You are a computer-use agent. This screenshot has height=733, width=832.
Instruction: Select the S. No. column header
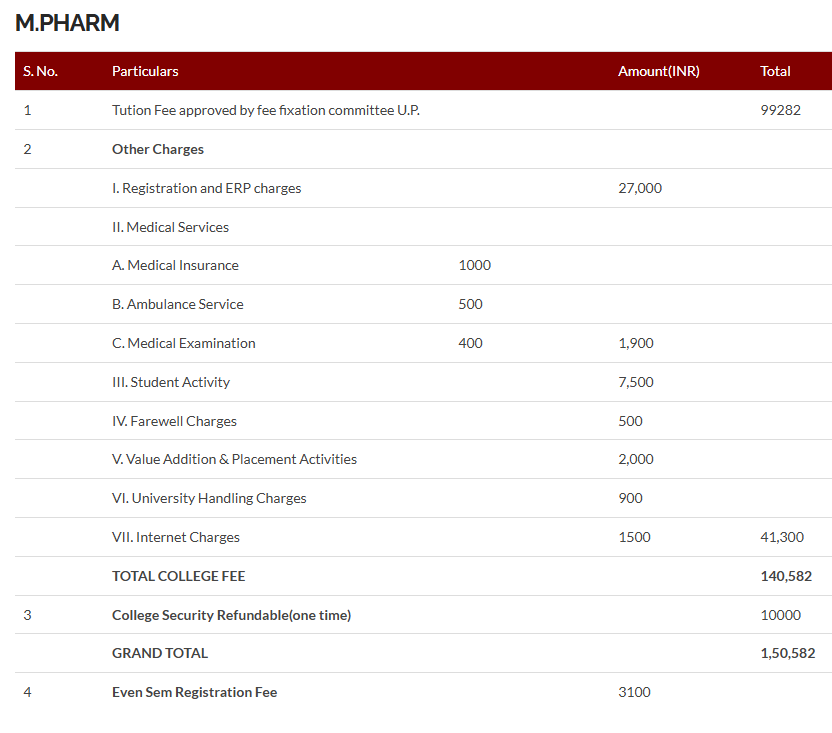coord(40,71)
